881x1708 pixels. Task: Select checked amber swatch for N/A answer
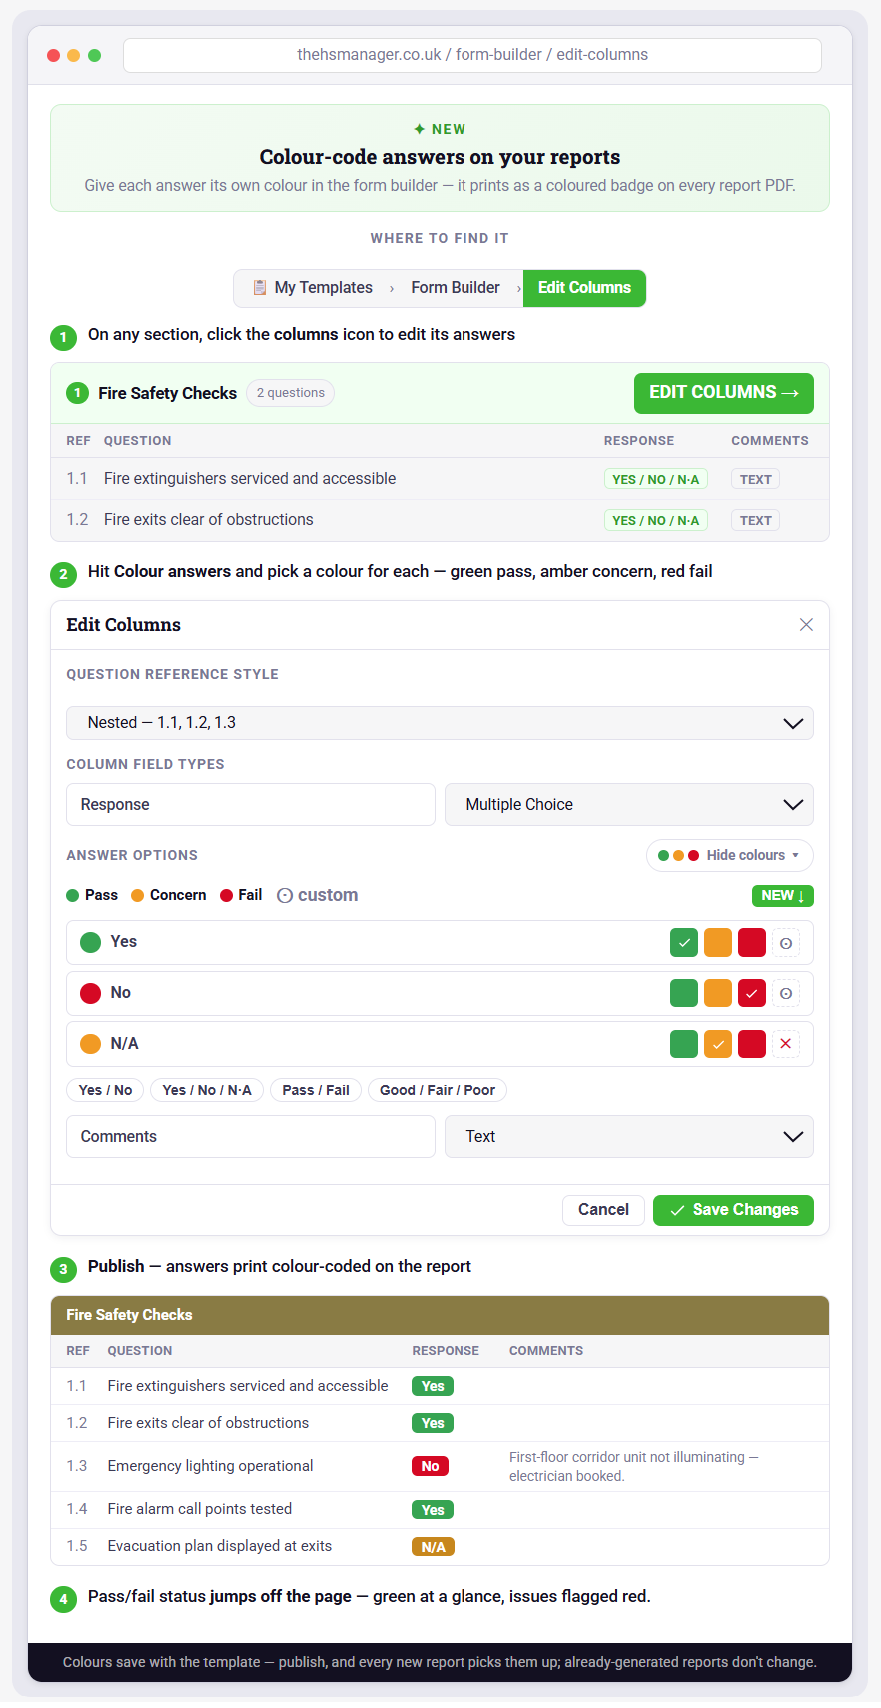pyautogui.click(x=718, y=1044)
